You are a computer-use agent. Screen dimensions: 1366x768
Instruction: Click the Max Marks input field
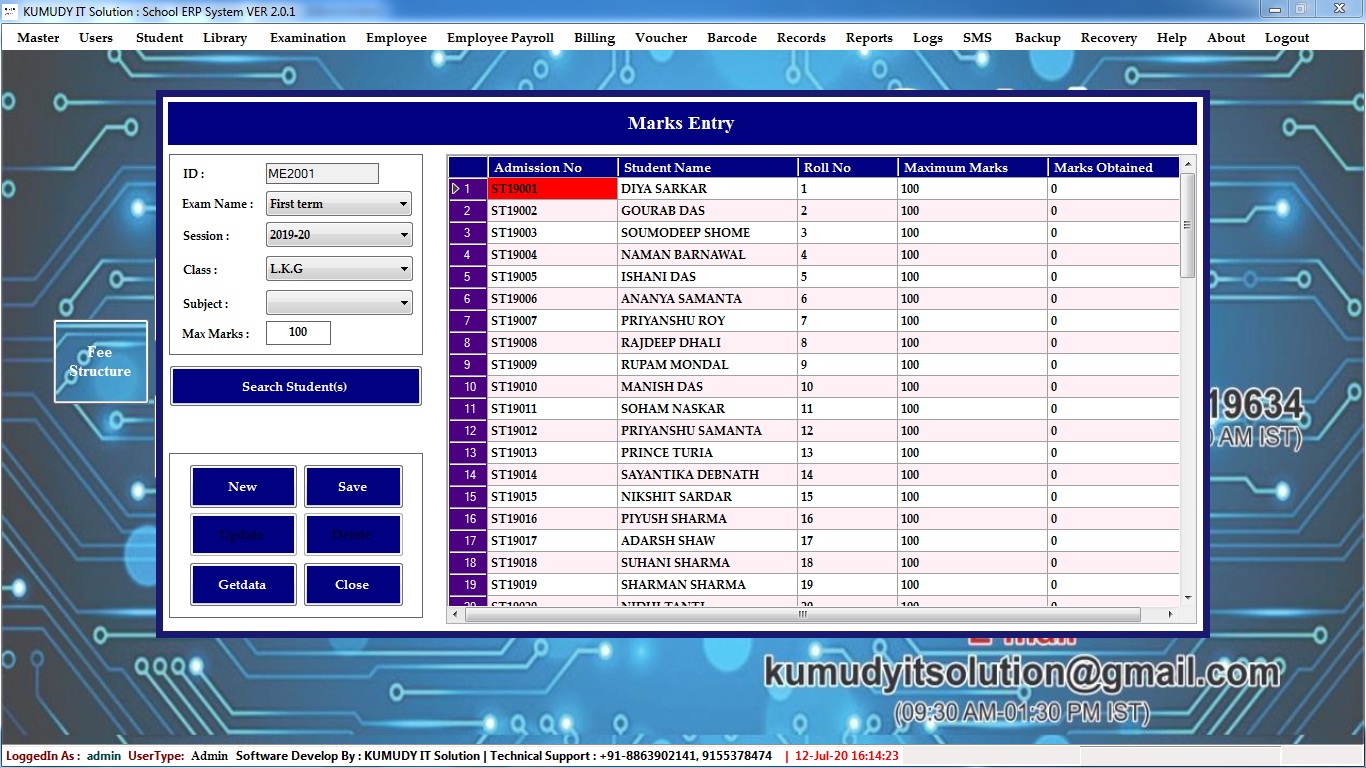click(298, 333)
